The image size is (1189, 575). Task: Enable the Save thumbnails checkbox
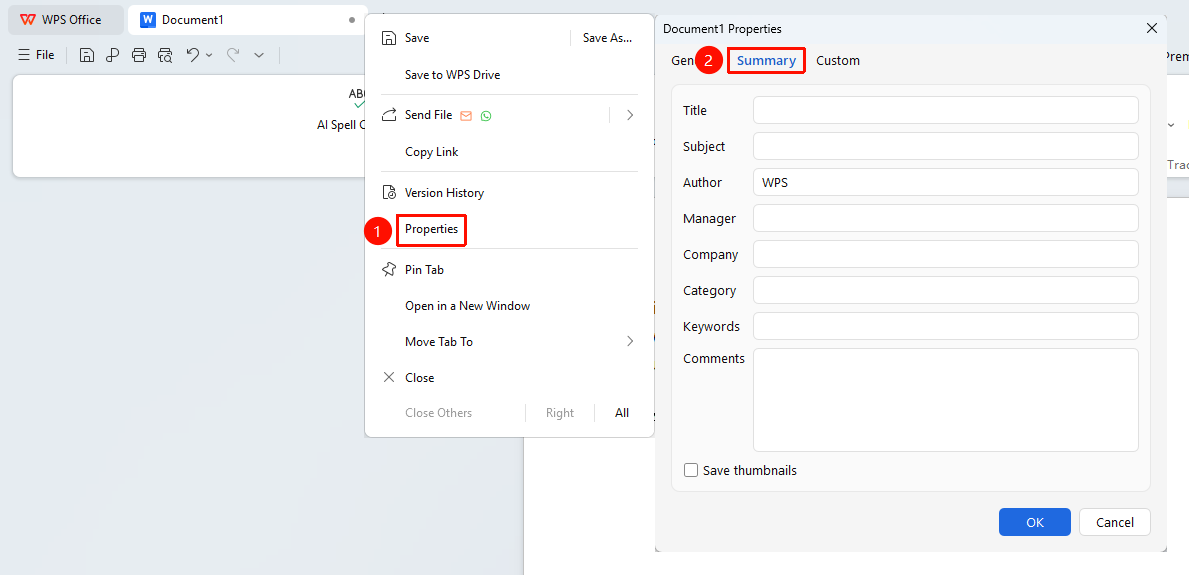tap(691, 470)
